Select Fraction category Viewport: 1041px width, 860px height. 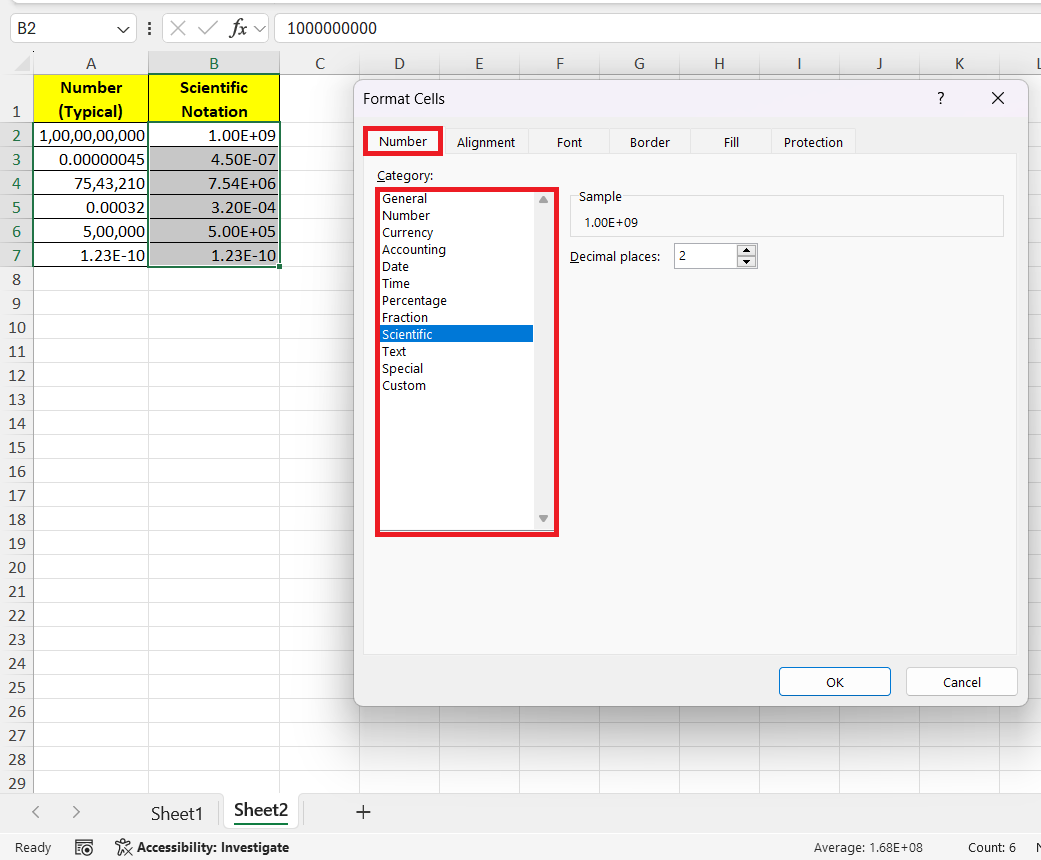456,317
